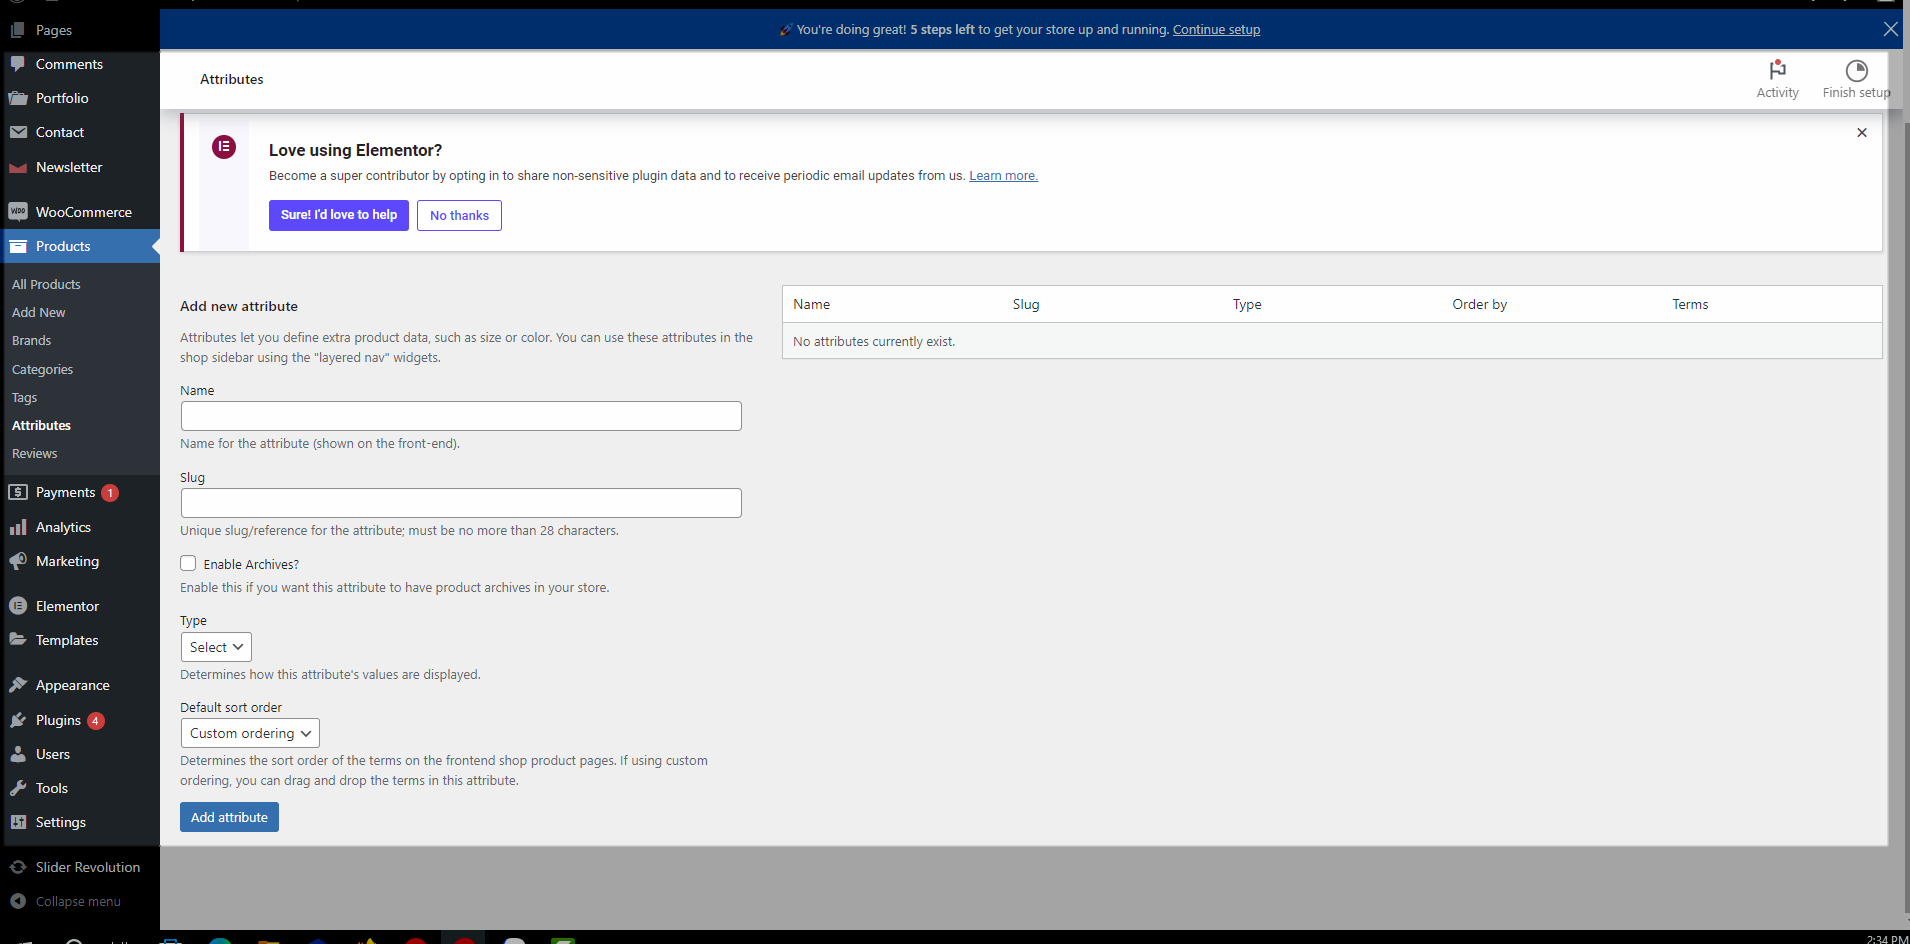Go to Reviews submenu item
This screenshot has width=1910, height=944.
[x=35, y=453]
